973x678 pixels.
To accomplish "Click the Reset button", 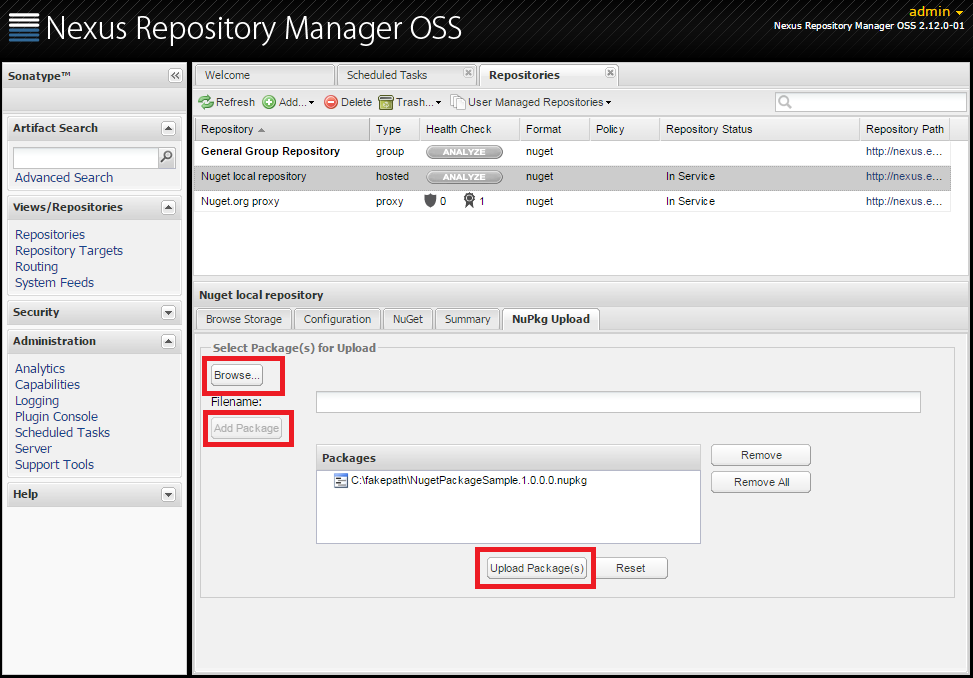I will [630, 568].
